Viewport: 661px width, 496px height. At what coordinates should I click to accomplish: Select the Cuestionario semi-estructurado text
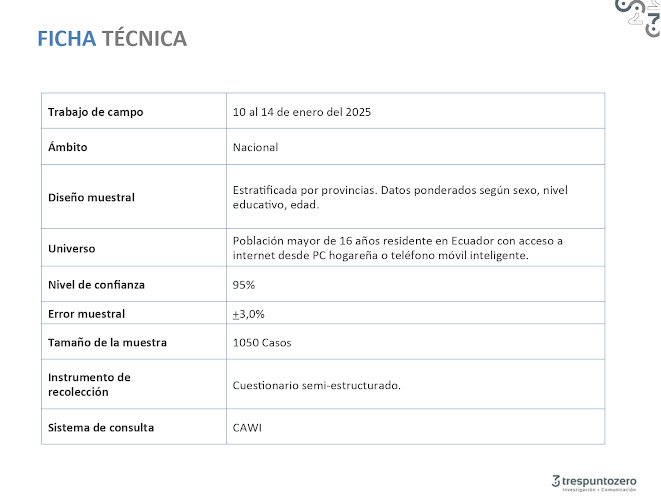[x=316, y=385]
